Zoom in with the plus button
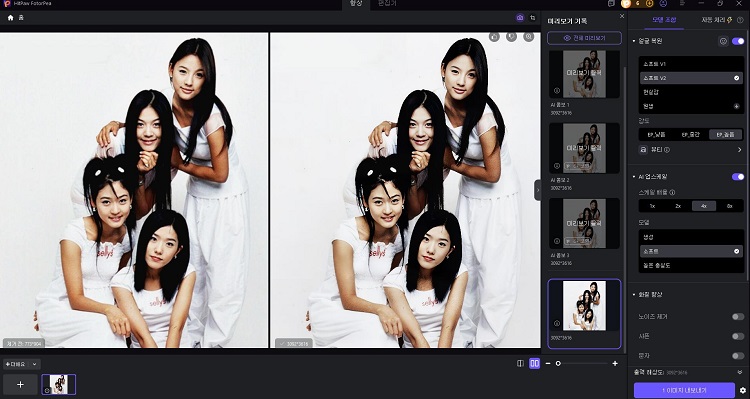This screenshot has height=399, width=750. pos(615,364)
